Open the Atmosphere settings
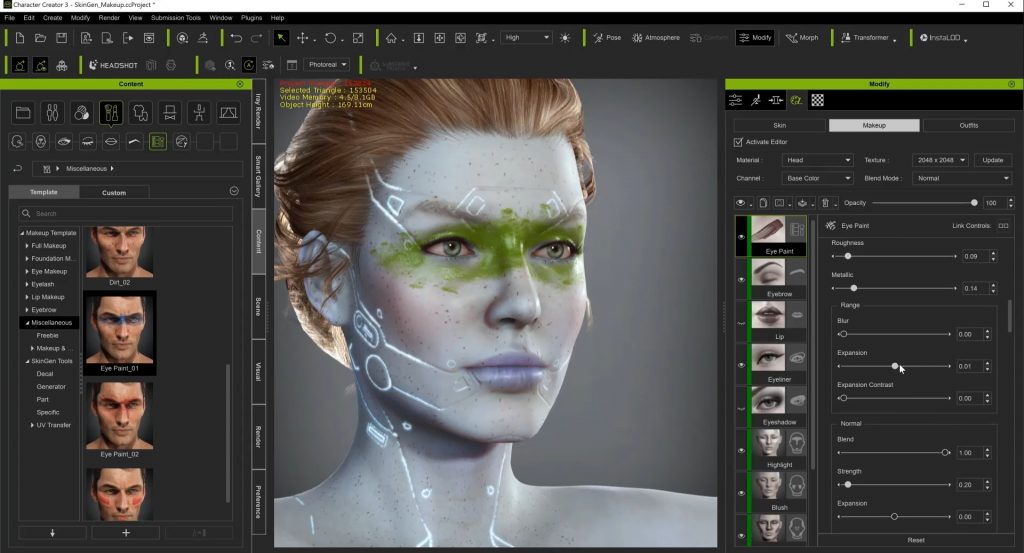Viewport: 1024px width, 553px height. tap(654, 38)
